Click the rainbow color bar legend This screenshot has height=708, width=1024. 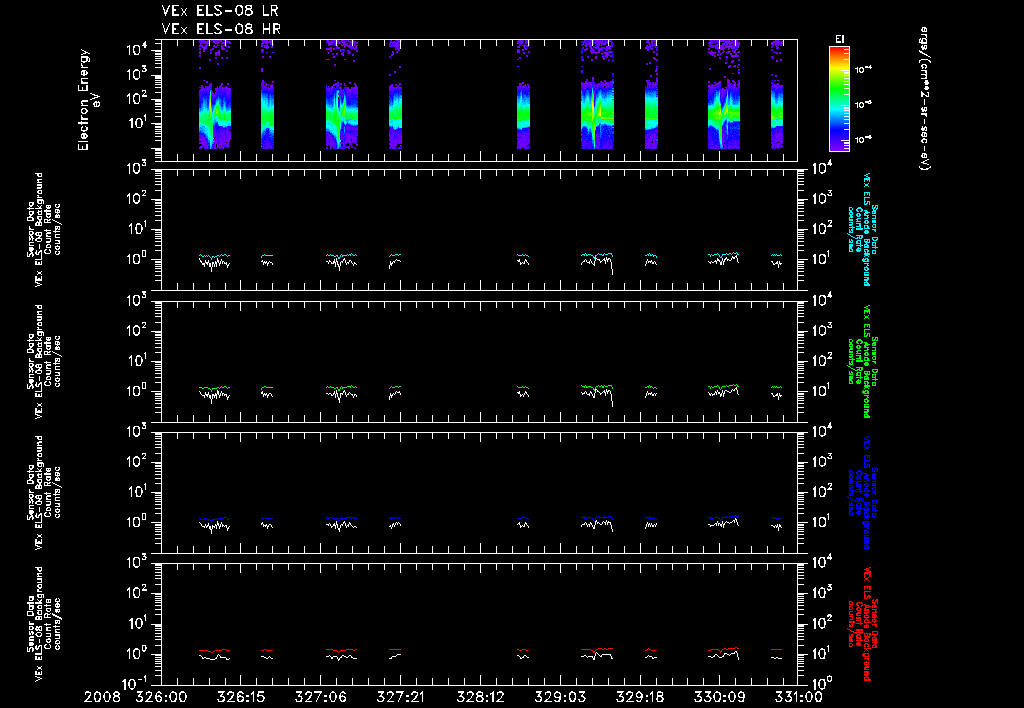tap(839, 99)
